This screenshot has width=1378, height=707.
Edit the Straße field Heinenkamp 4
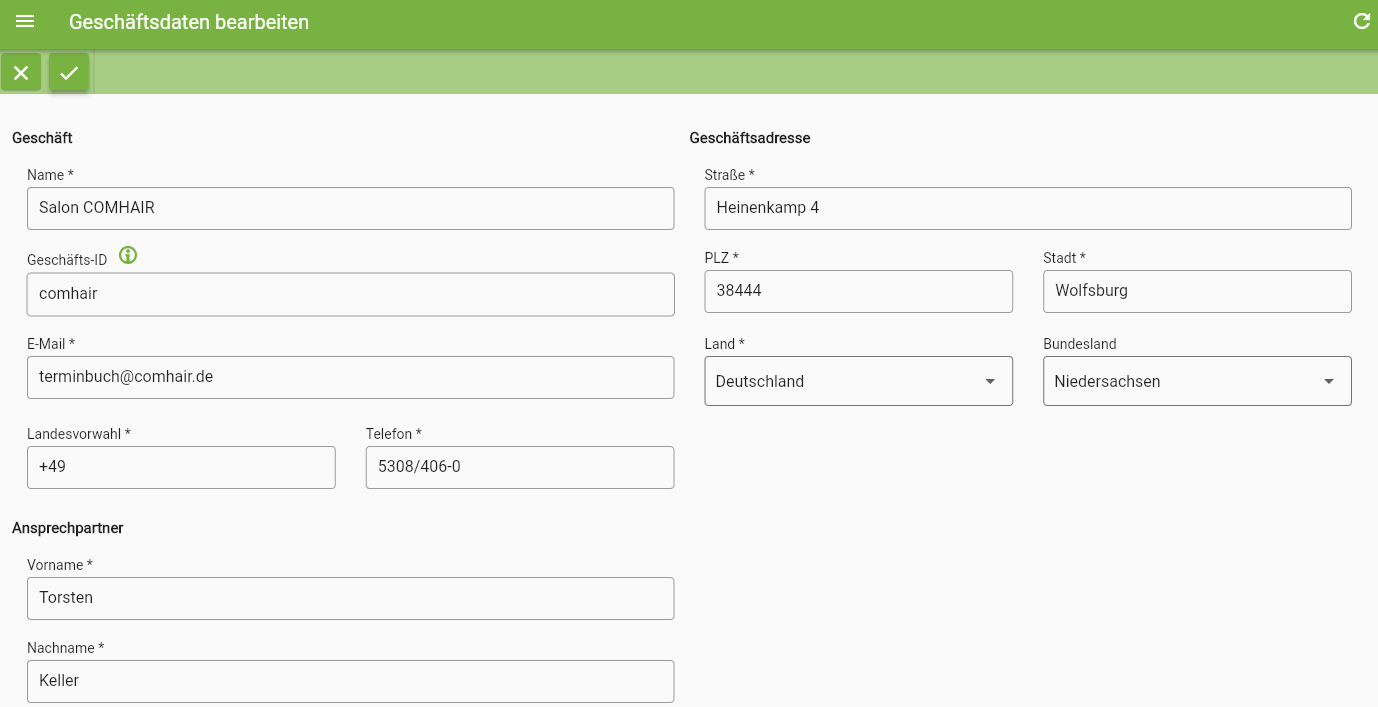click(1028, 208)
